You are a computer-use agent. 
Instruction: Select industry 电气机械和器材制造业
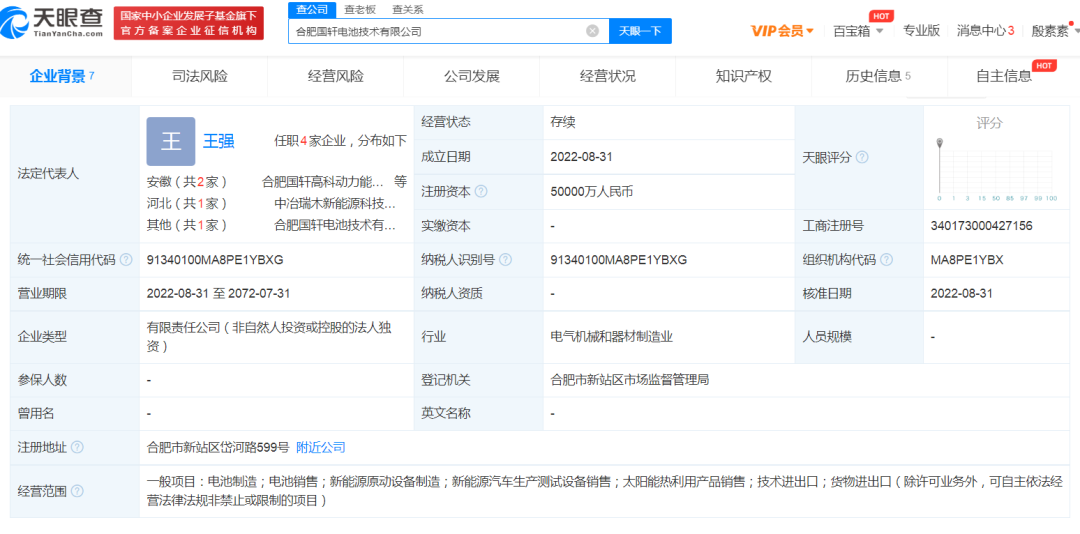point(611,337)
